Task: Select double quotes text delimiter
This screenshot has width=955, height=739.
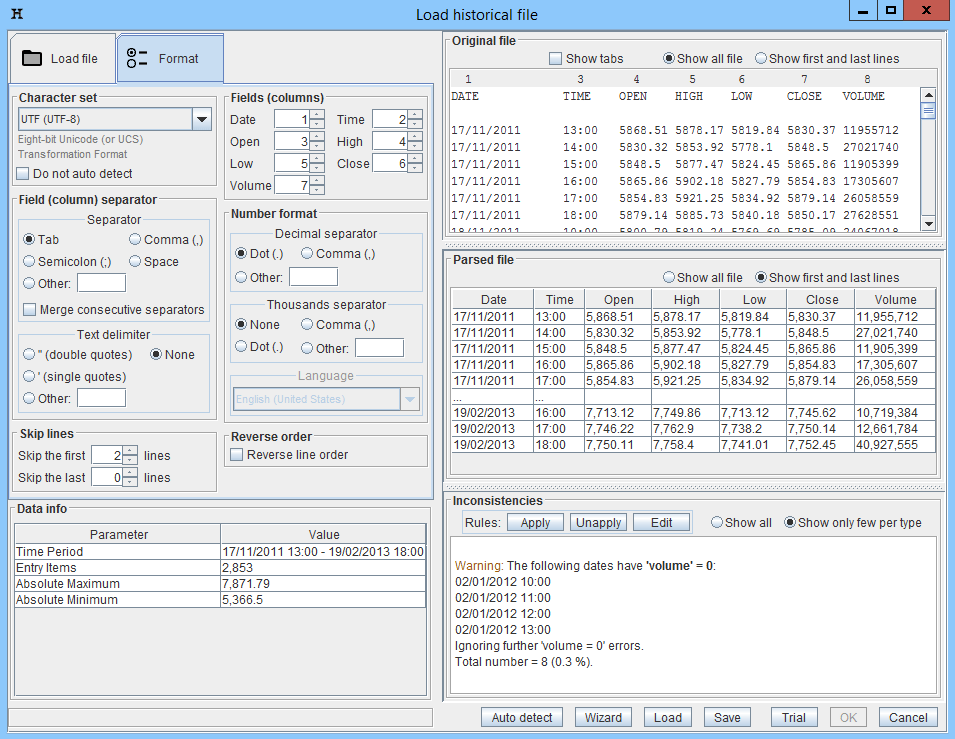Action: click(x=29, y=355)
